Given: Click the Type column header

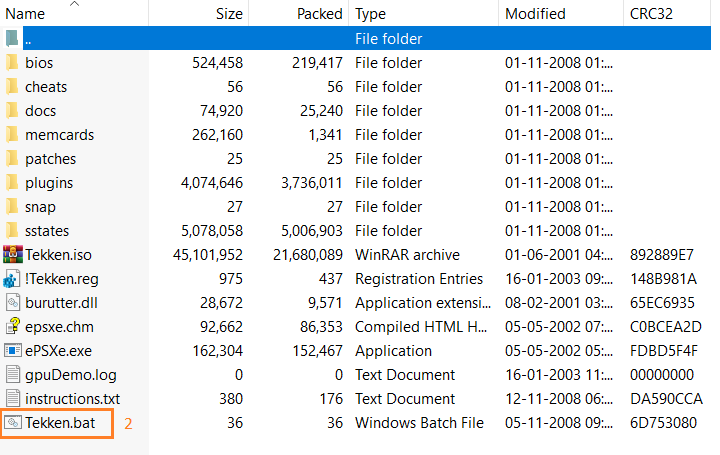Looking at the screenshot, I should click(371, 14).
